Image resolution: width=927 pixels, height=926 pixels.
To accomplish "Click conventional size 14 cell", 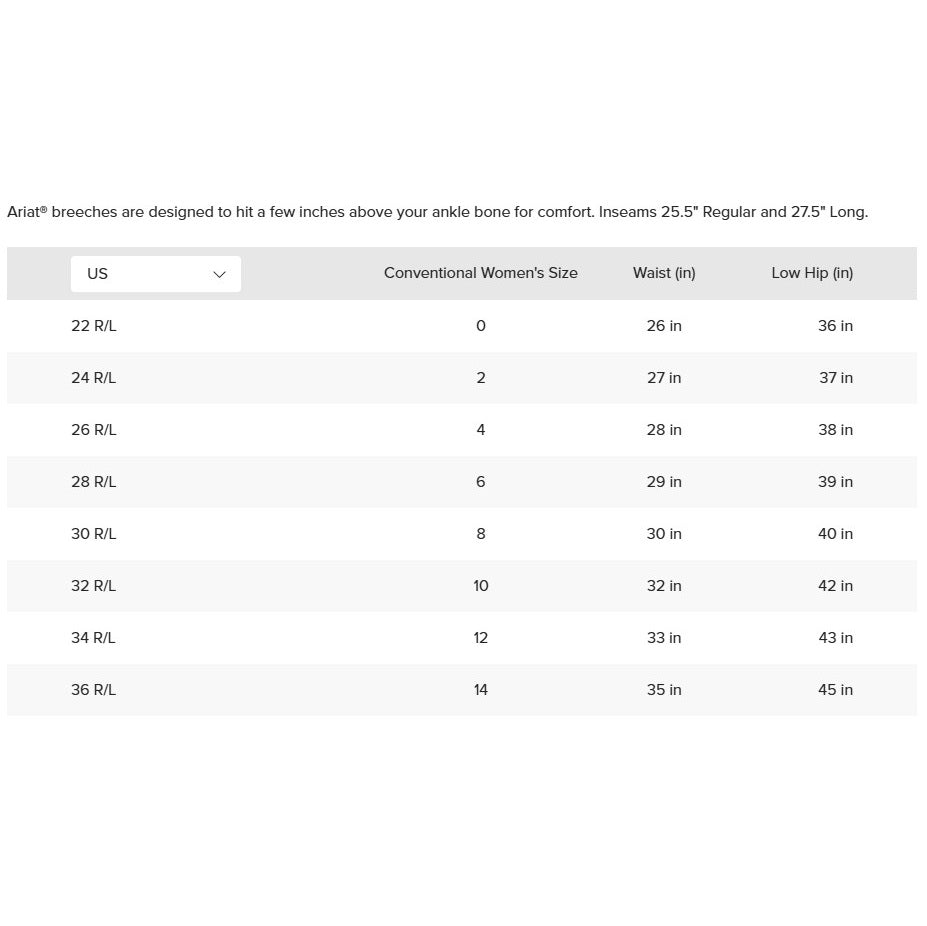I will (481, 690).
